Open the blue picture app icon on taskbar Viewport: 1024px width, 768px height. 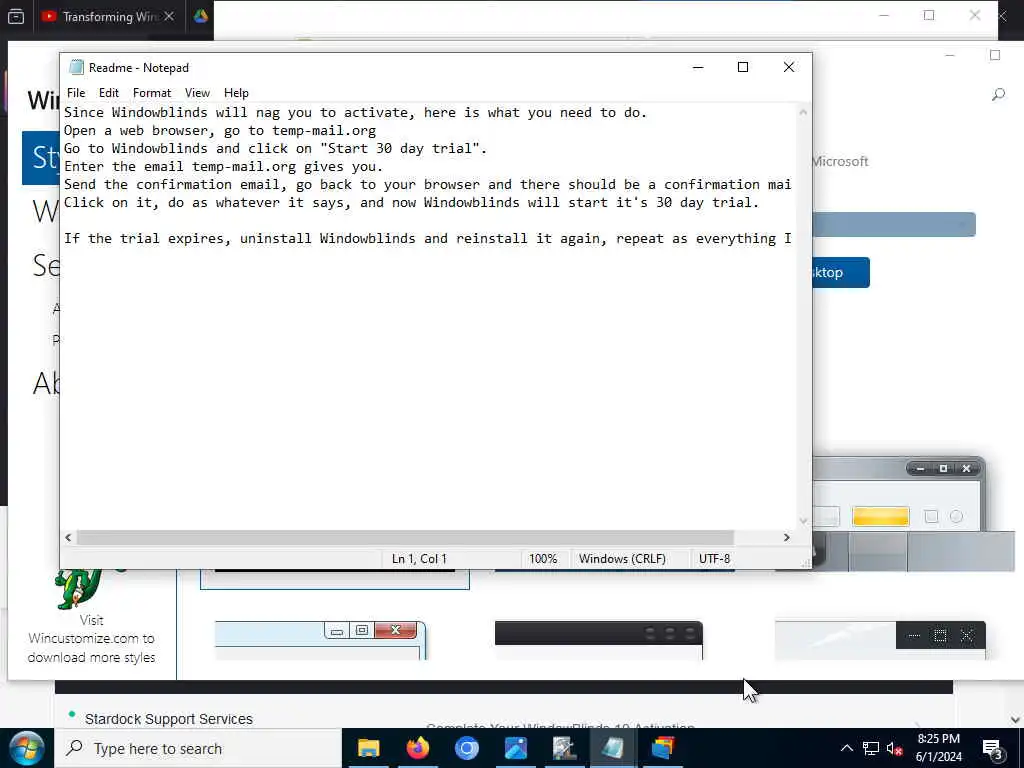click(516, 748)
